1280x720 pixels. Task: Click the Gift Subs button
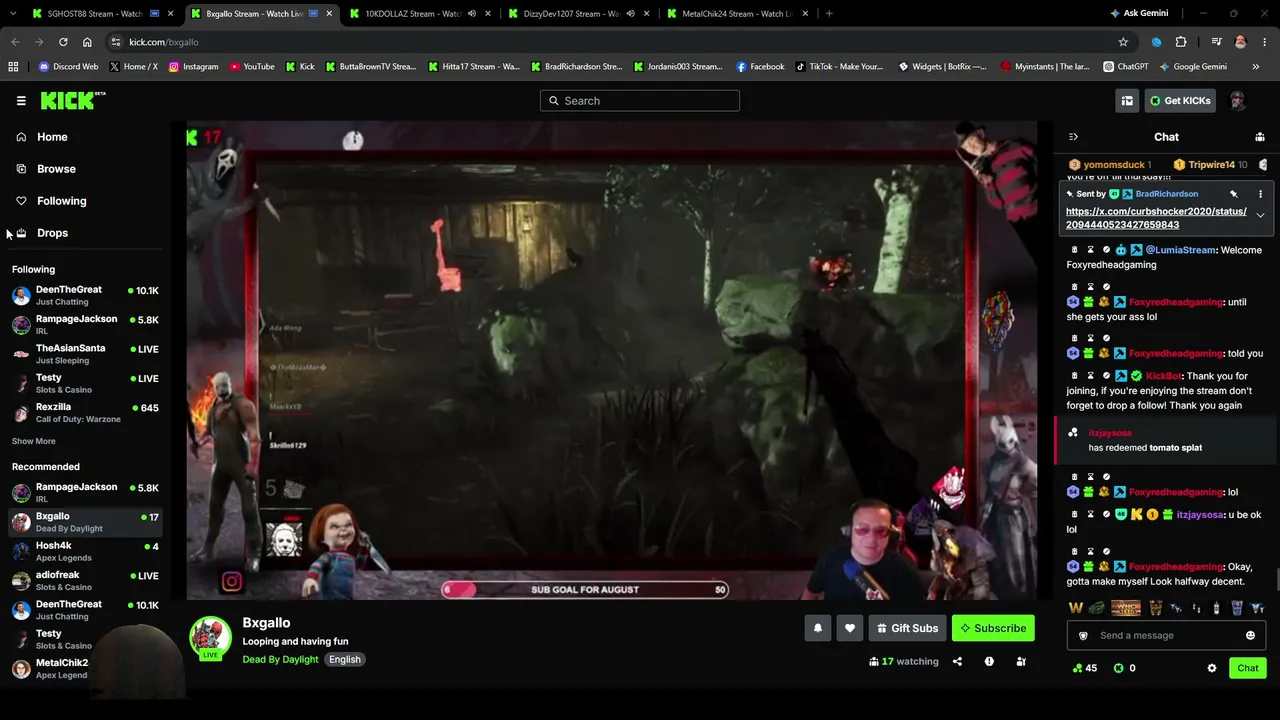coord(907,628)
